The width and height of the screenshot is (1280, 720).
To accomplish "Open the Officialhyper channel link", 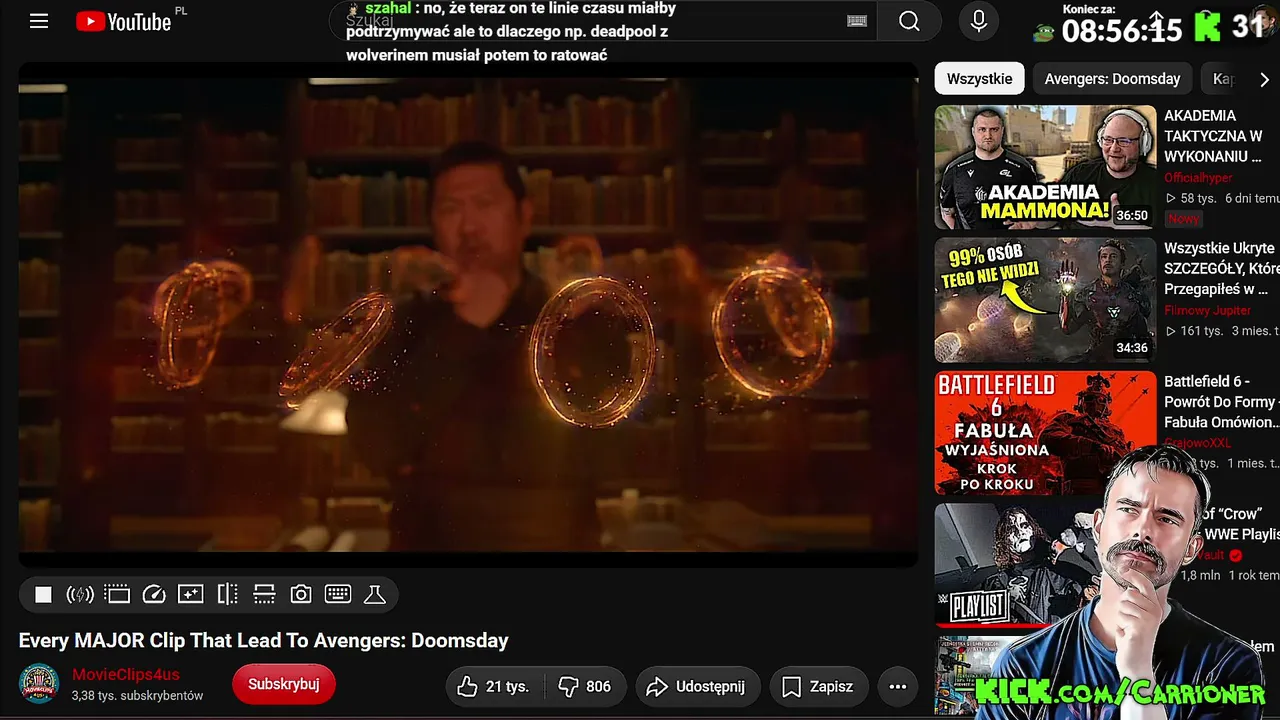I will coord(1198,178).
